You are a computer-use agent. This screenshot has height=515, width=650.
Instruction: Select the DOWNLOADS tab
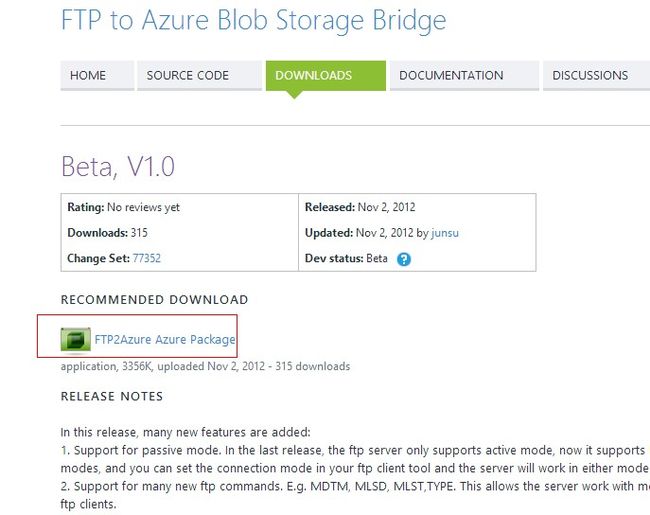coord(326,75)
